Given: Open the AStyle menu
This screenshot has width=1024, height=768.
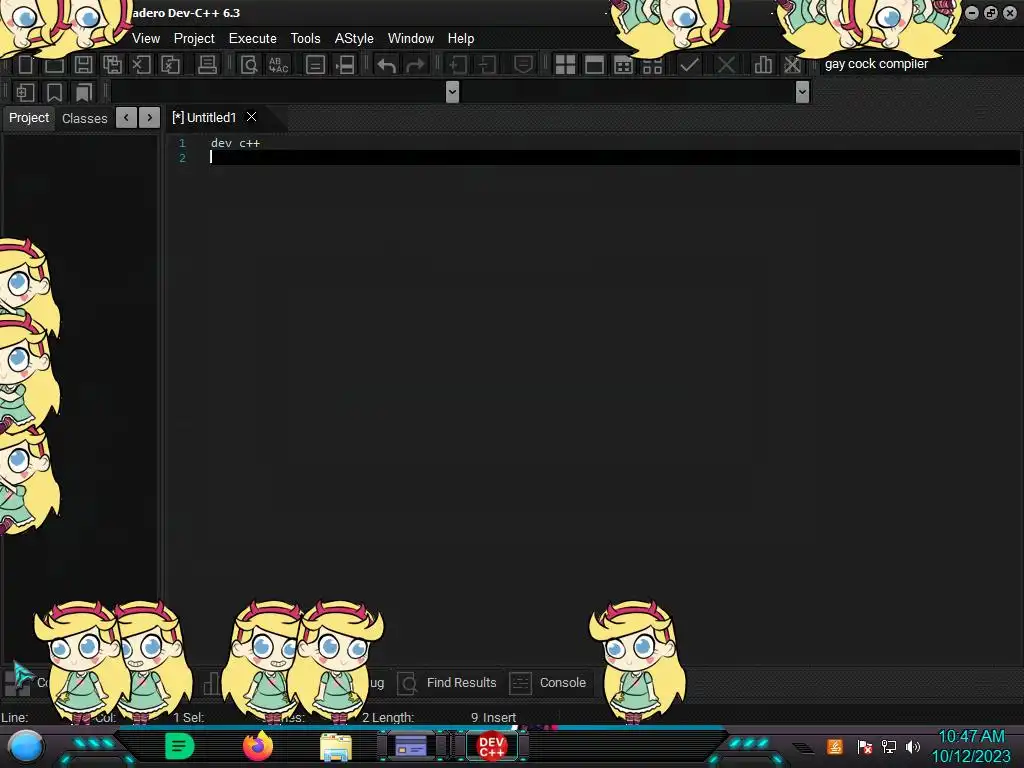Looking at the screenshot, I should click(x=354, y=39).
